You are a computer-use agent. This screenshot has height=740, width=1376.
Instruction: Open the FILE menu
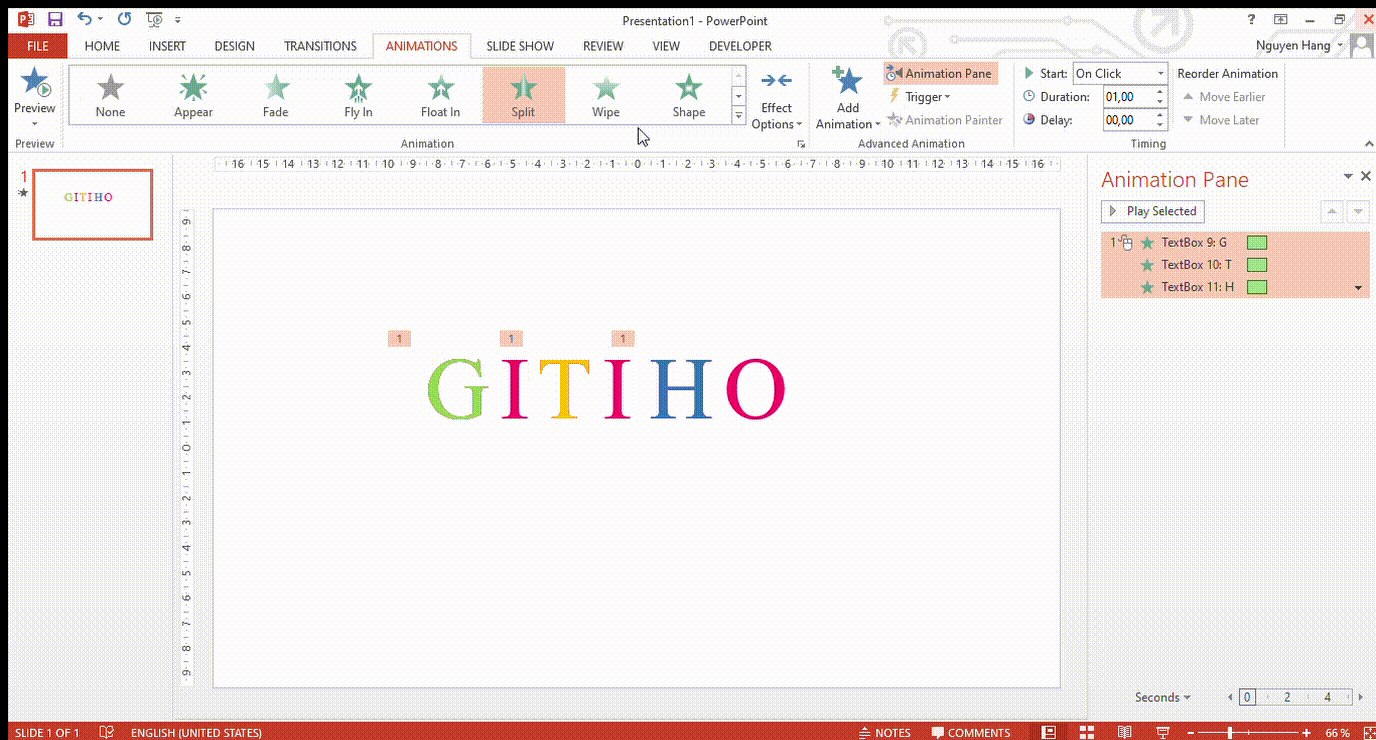37,46
